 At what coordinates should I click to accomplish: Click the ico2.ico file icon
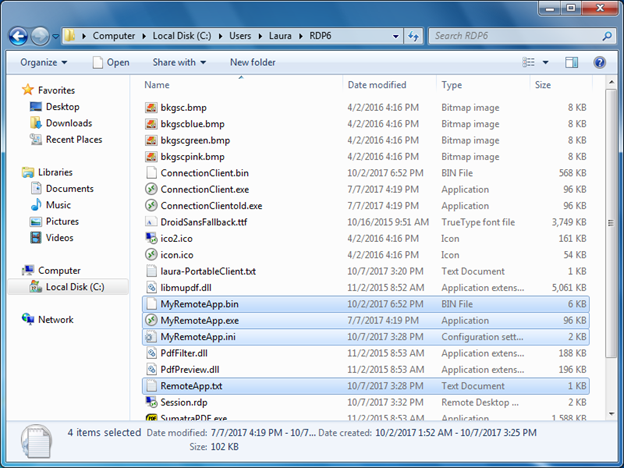pyautogui.click(x=152, y=238)
